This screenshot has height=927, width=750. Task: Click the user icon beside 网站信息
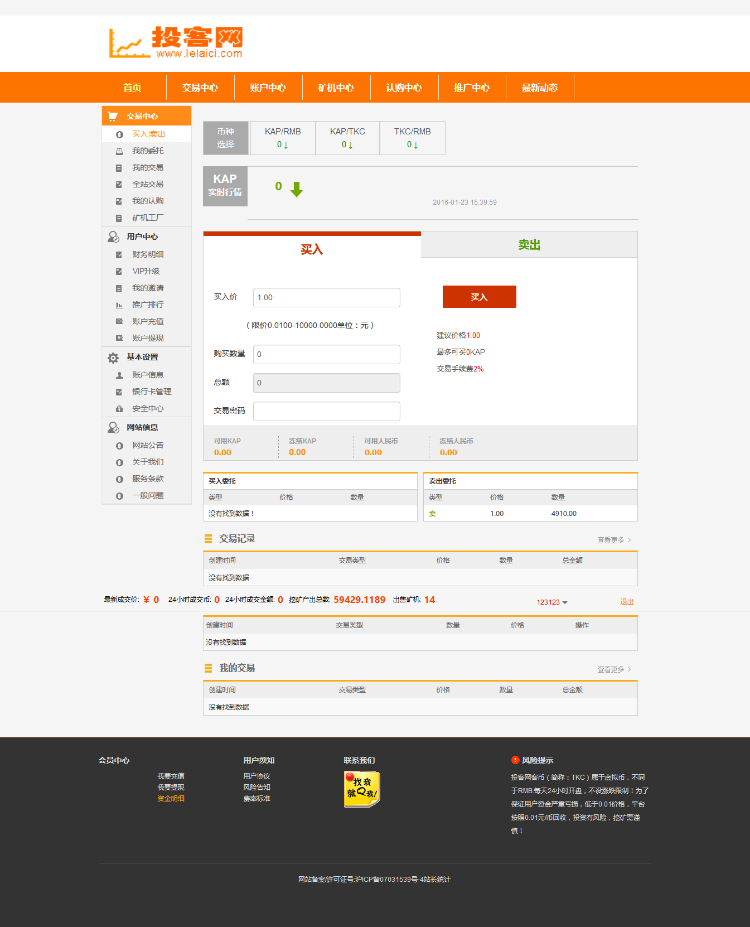(113, 427)
